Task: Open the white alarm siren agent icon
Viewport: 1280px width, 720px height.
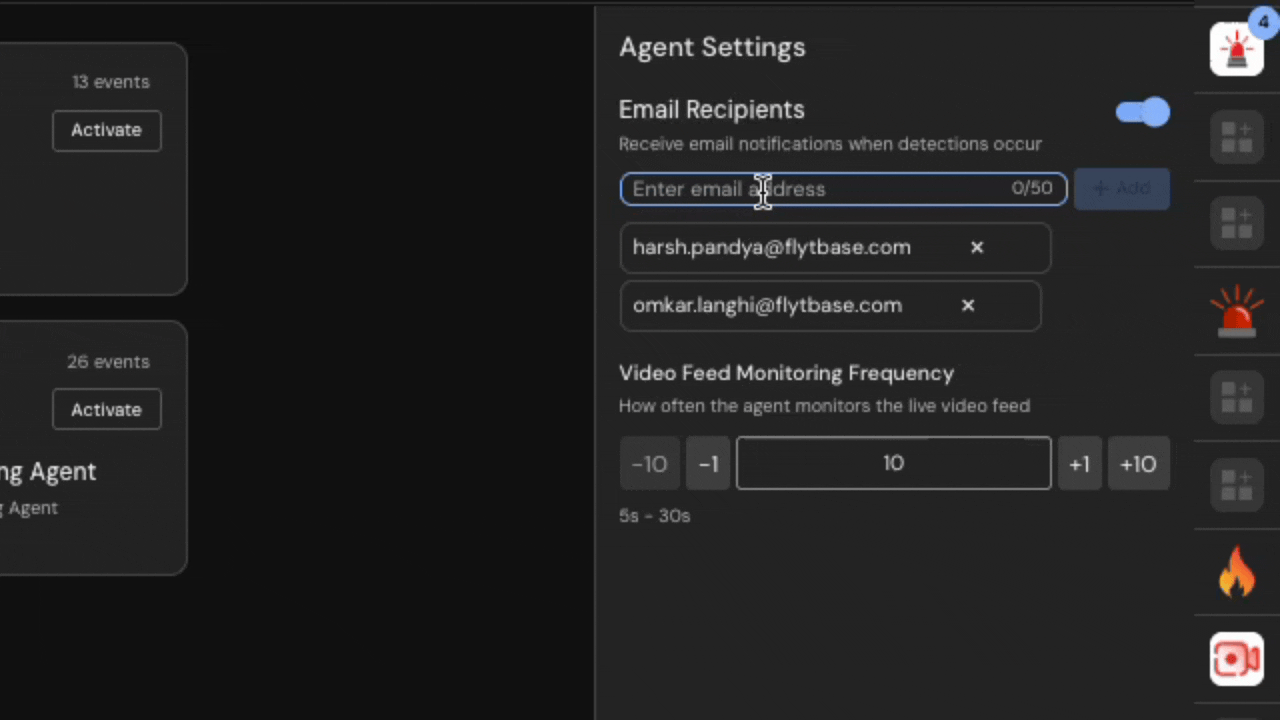Action: point(1237,49)
